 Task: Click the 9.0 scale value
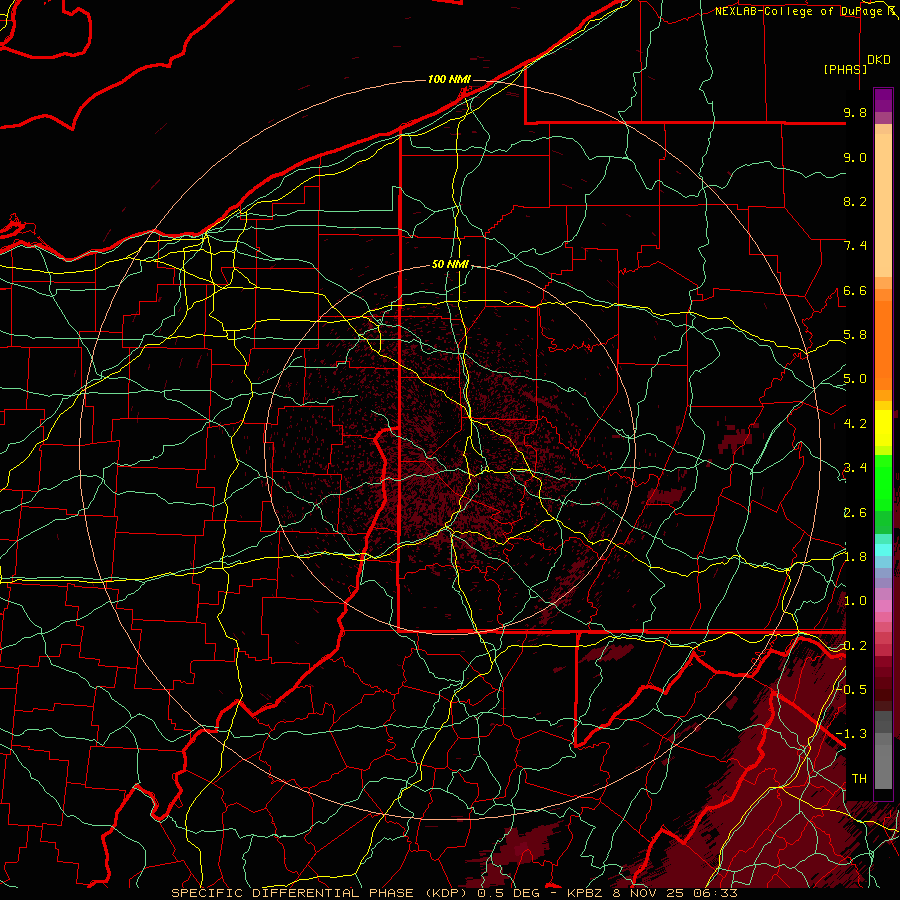click(x=855, y=157)
